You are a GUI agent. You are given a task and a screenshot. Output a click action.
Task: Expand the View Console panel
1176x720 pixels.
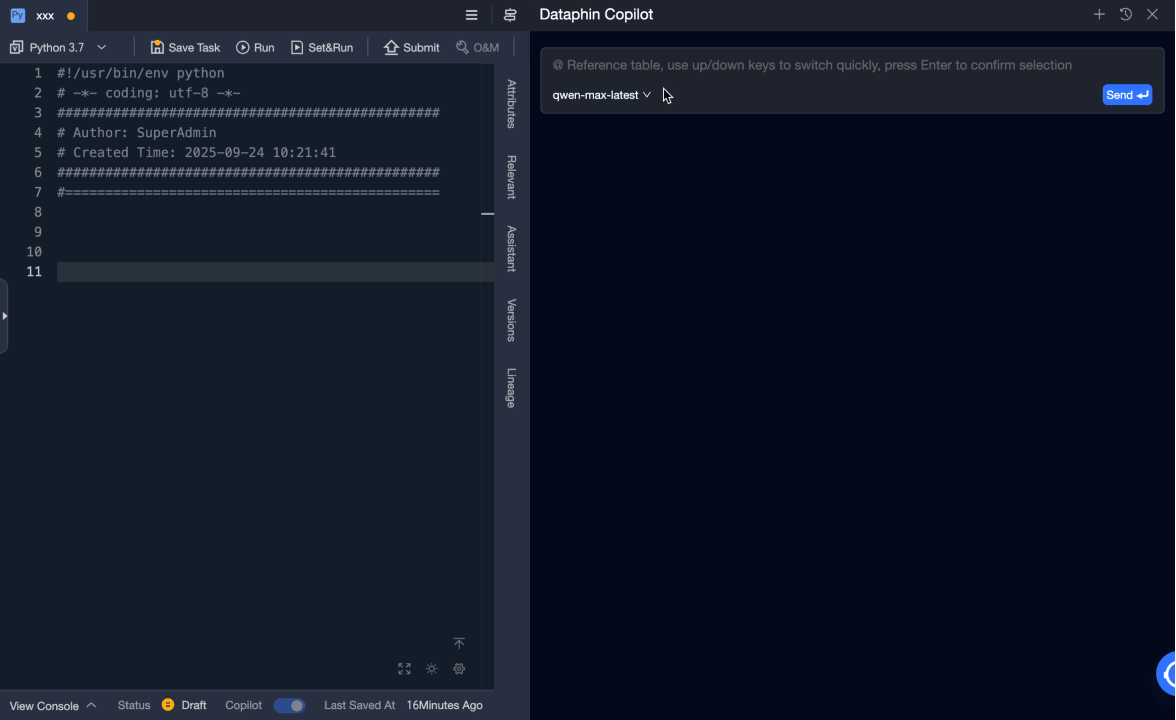coord(52,706)
